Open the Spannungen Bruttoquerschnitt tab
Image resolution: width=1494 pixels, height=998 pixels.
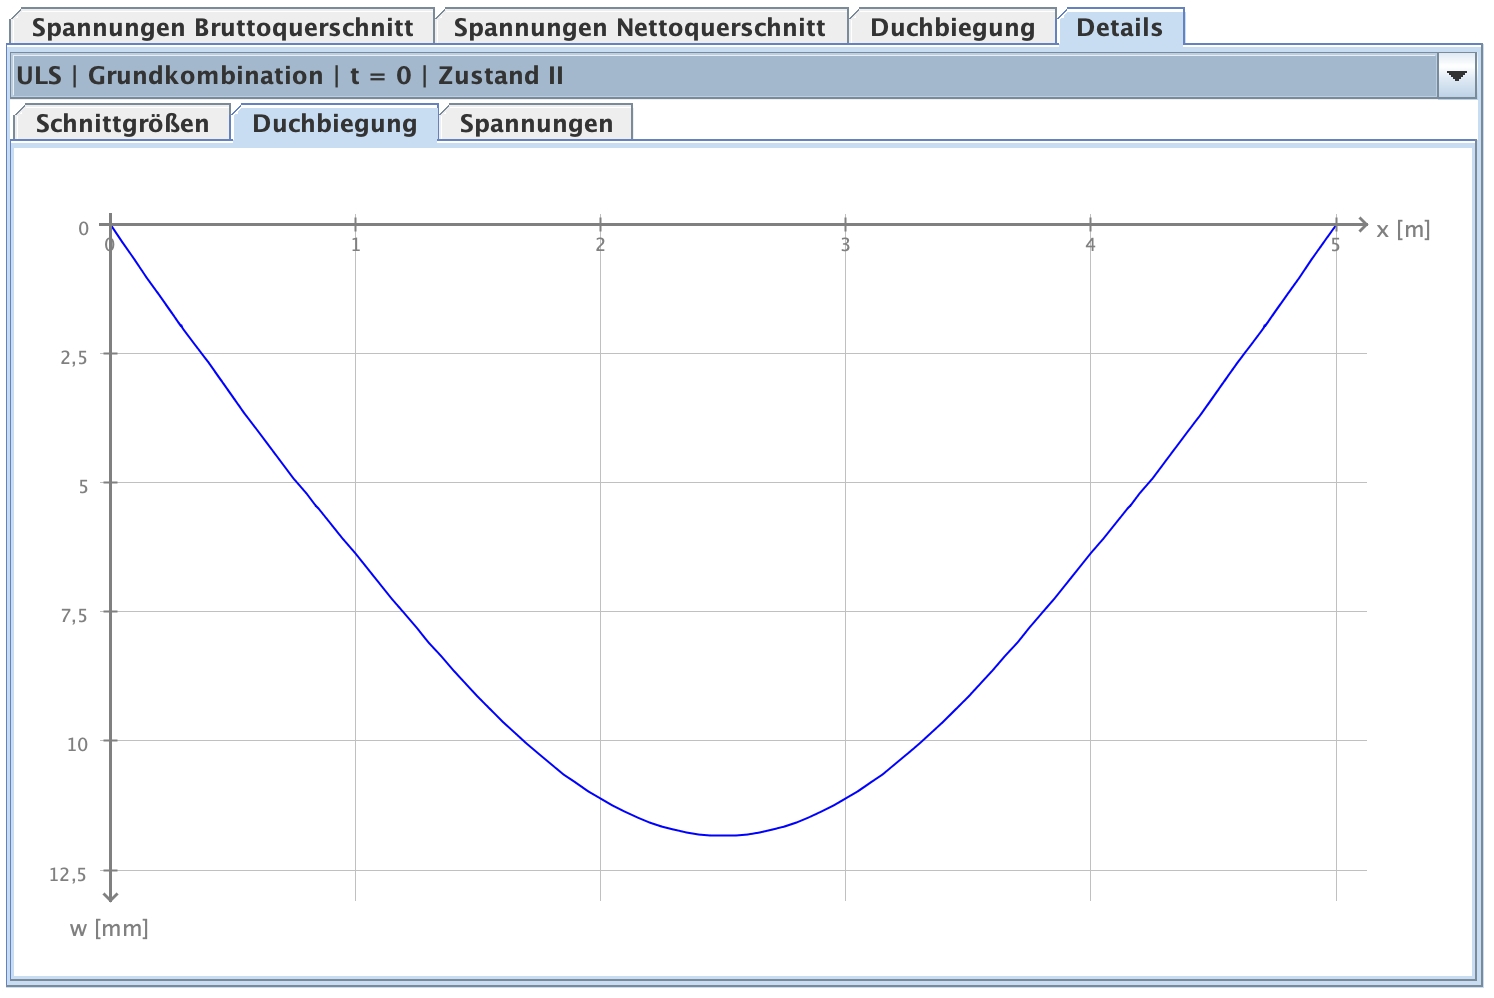[x=222, y=27]
